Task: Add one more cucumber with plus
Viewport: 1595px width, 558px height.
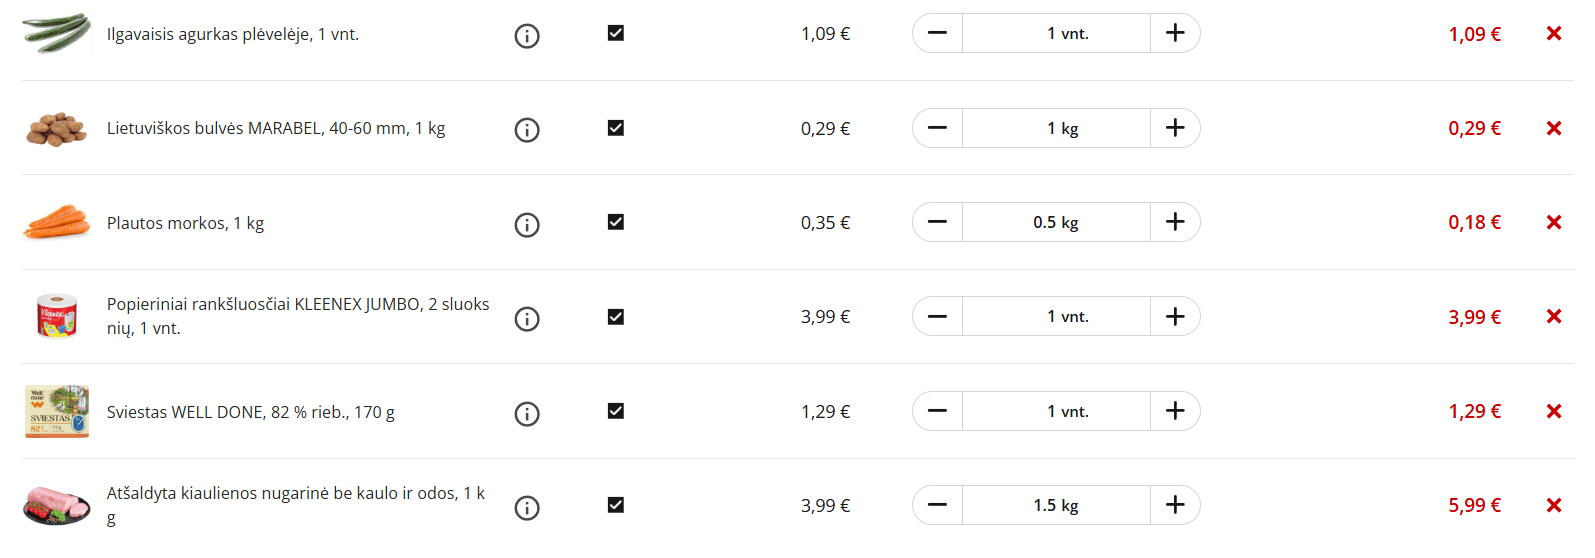Action: [1175, 33]
